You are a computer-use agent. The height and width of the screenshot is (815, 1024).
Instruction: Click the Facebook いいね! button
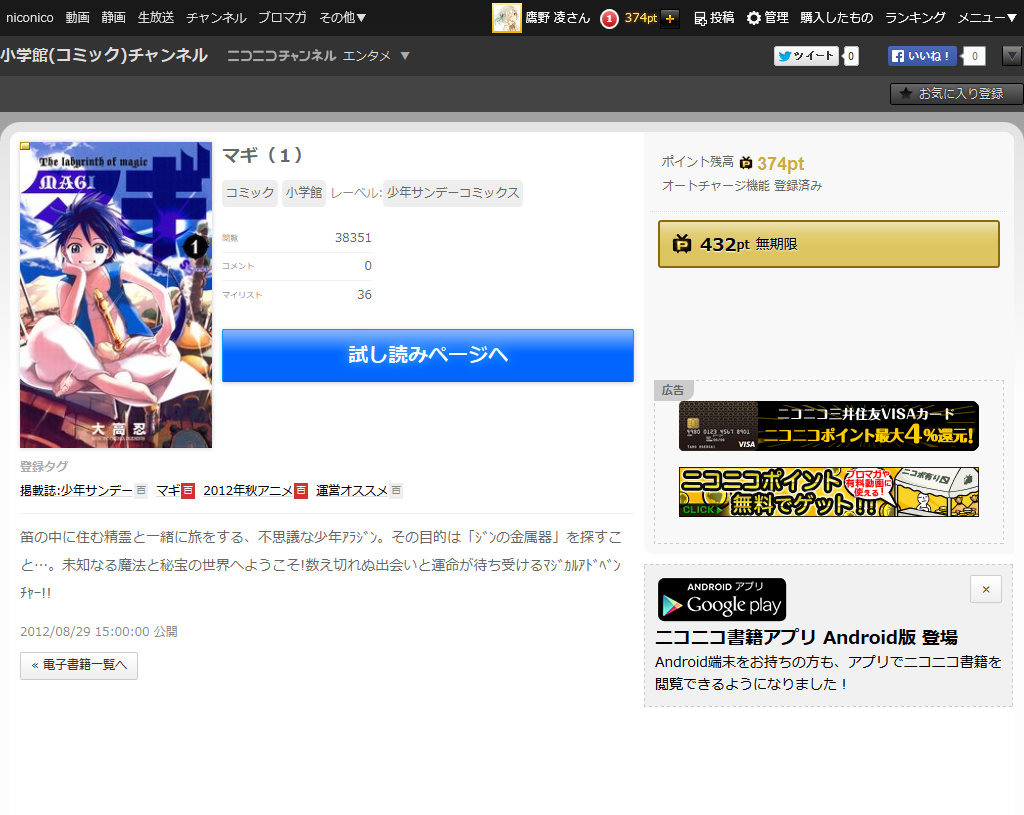pyautogui.click(x=921, y=56)
